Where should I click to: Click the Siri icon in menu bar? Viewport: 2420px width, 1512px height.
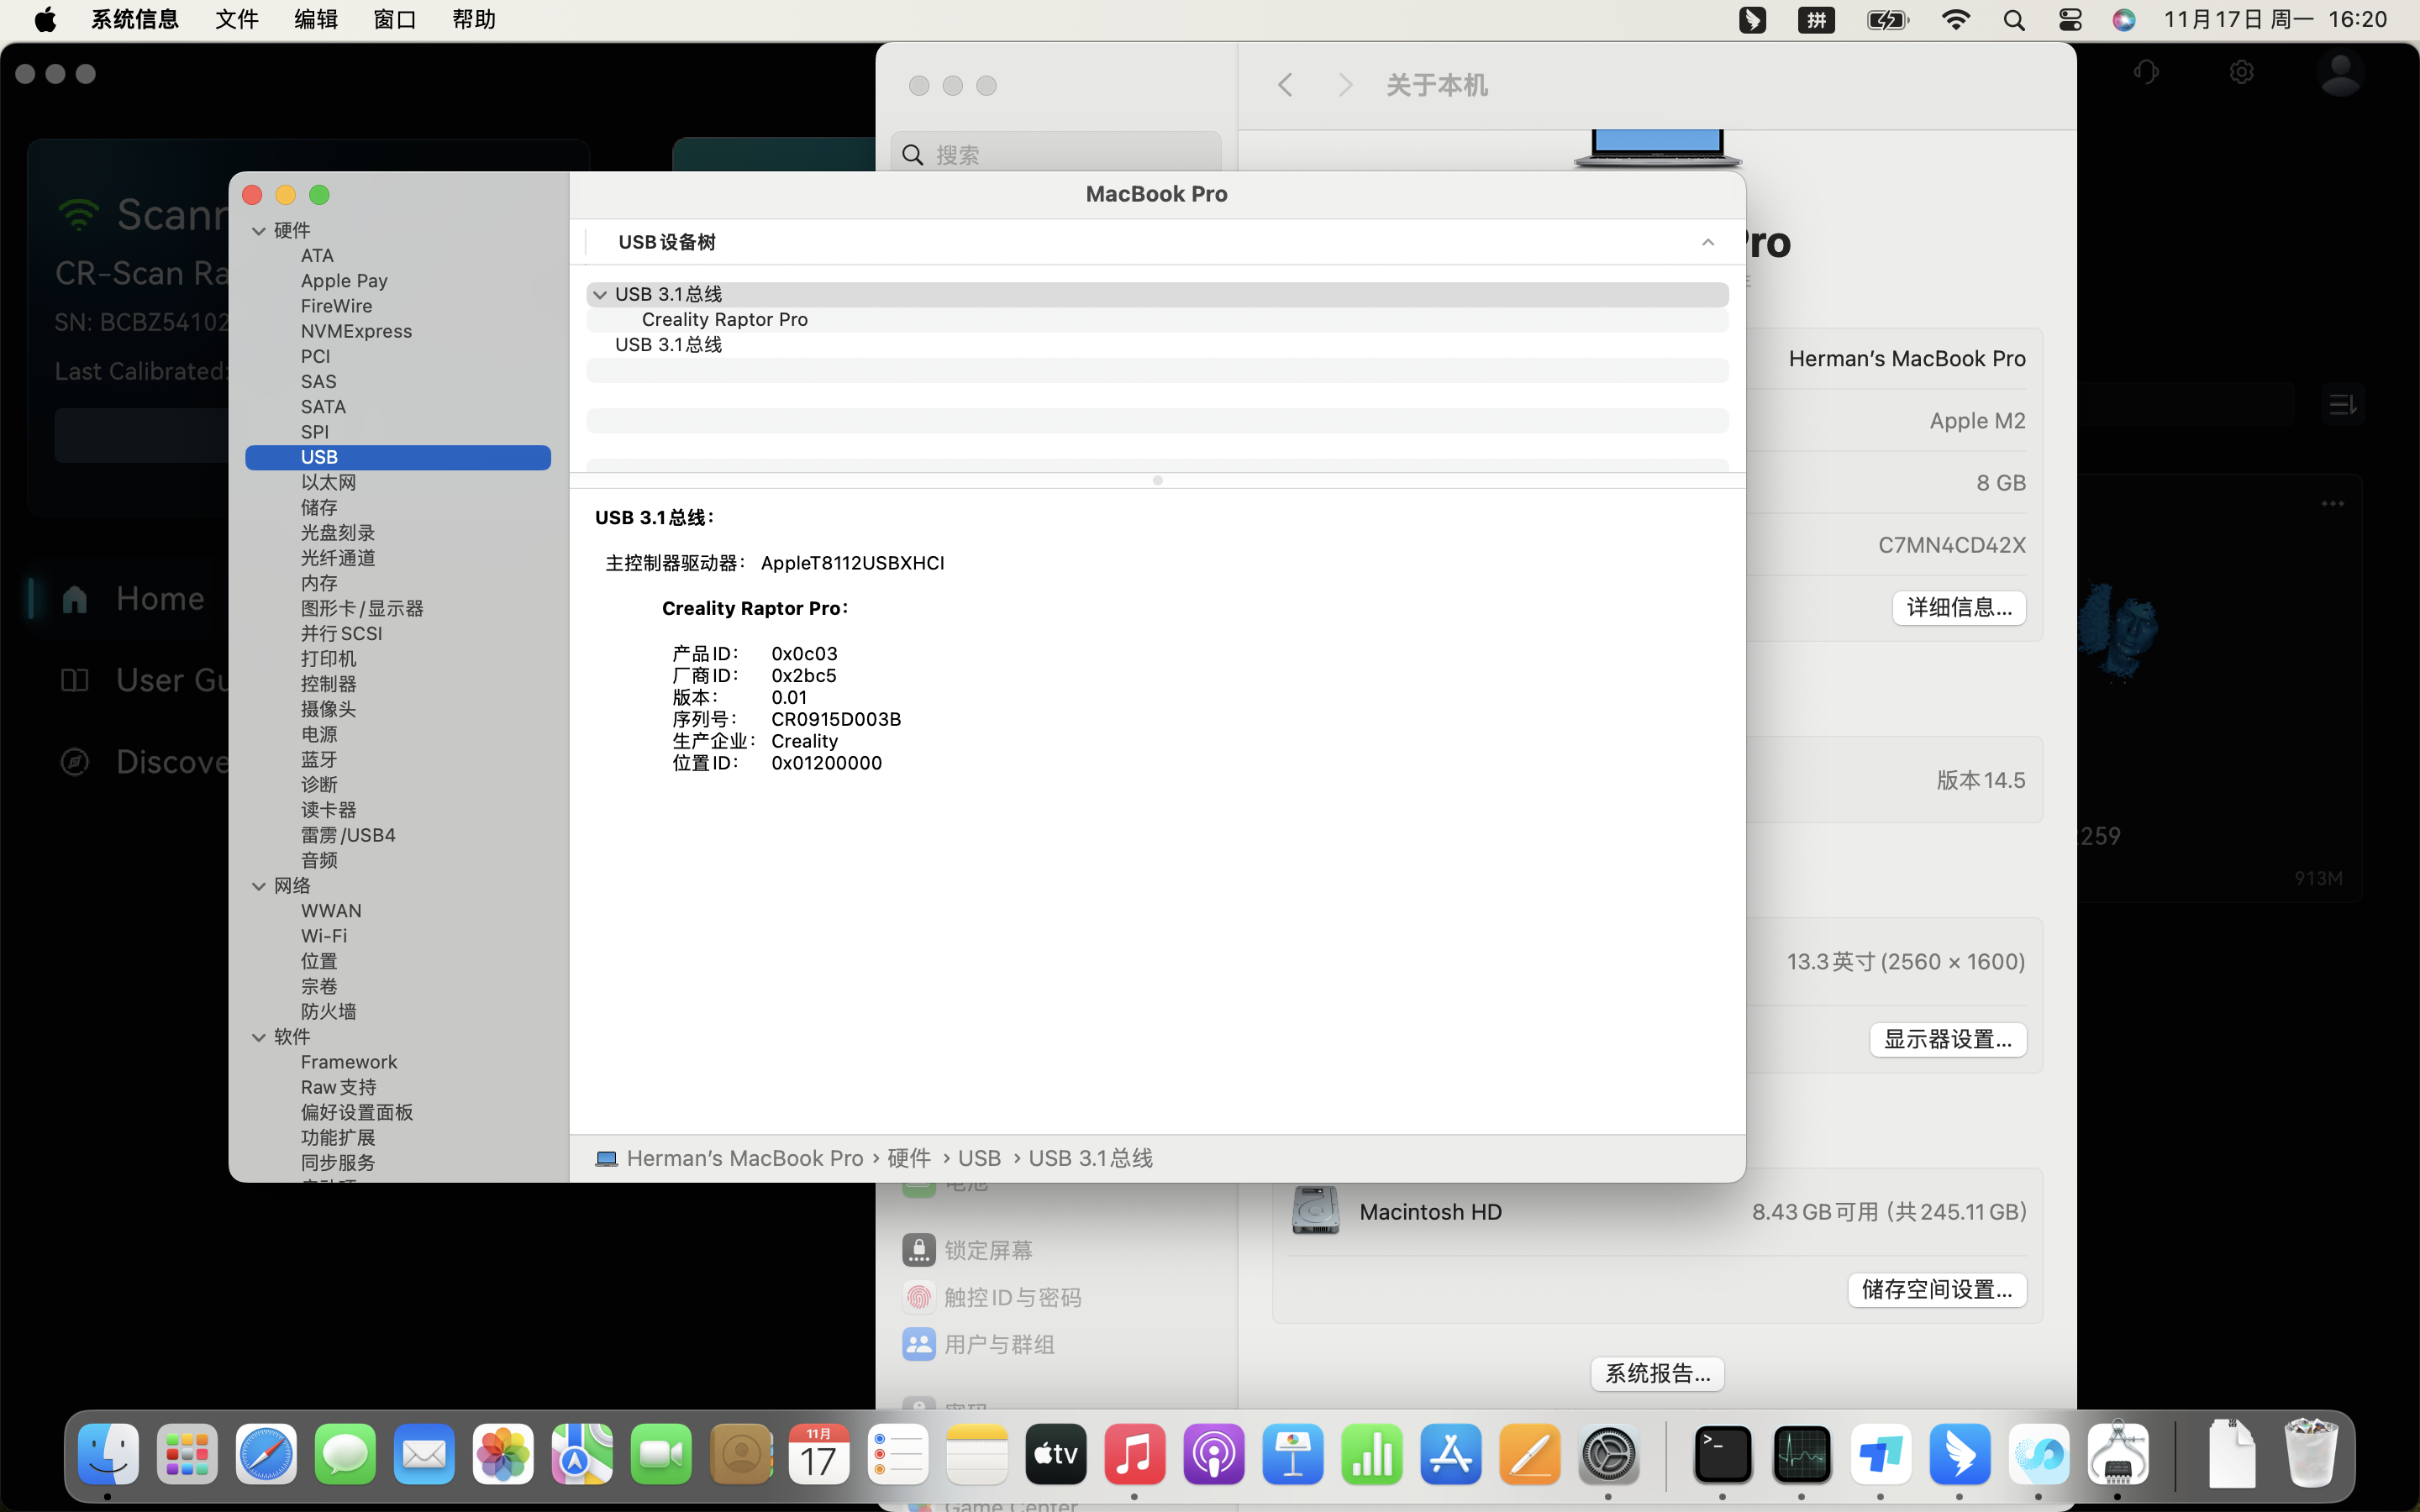2124,20
